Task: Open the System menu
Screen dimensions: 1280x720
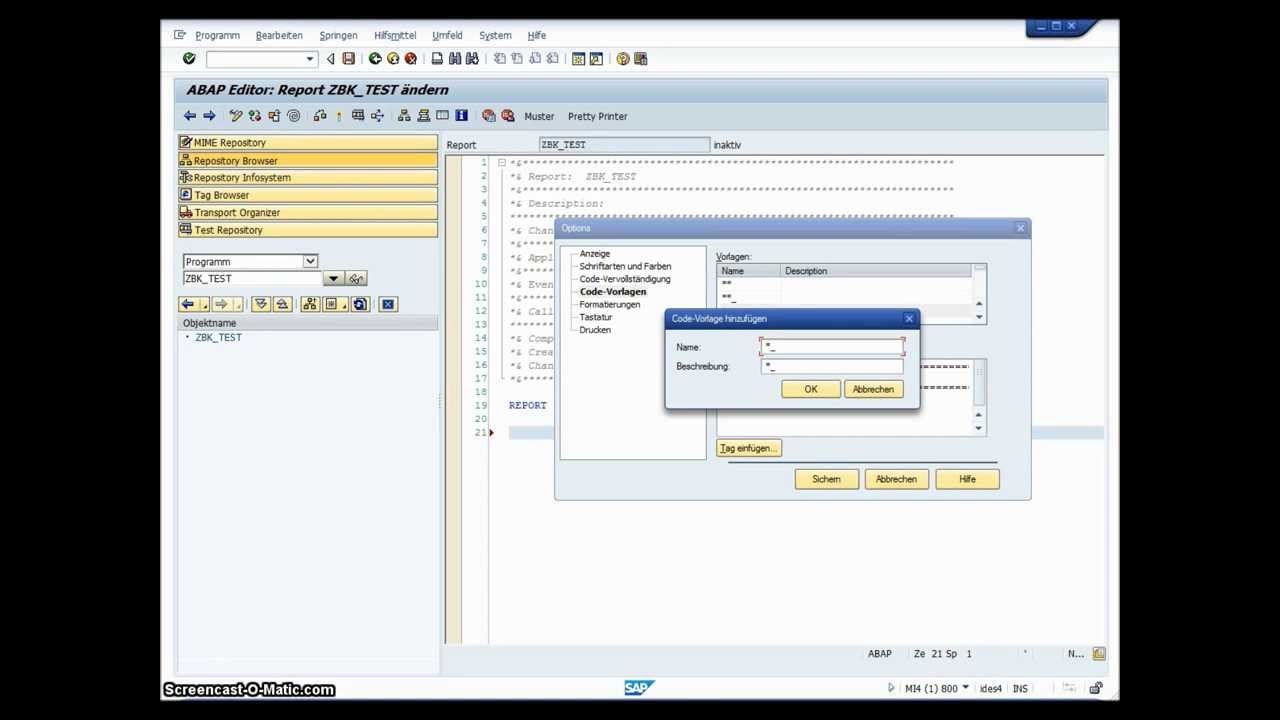Action: click(495, 35)
